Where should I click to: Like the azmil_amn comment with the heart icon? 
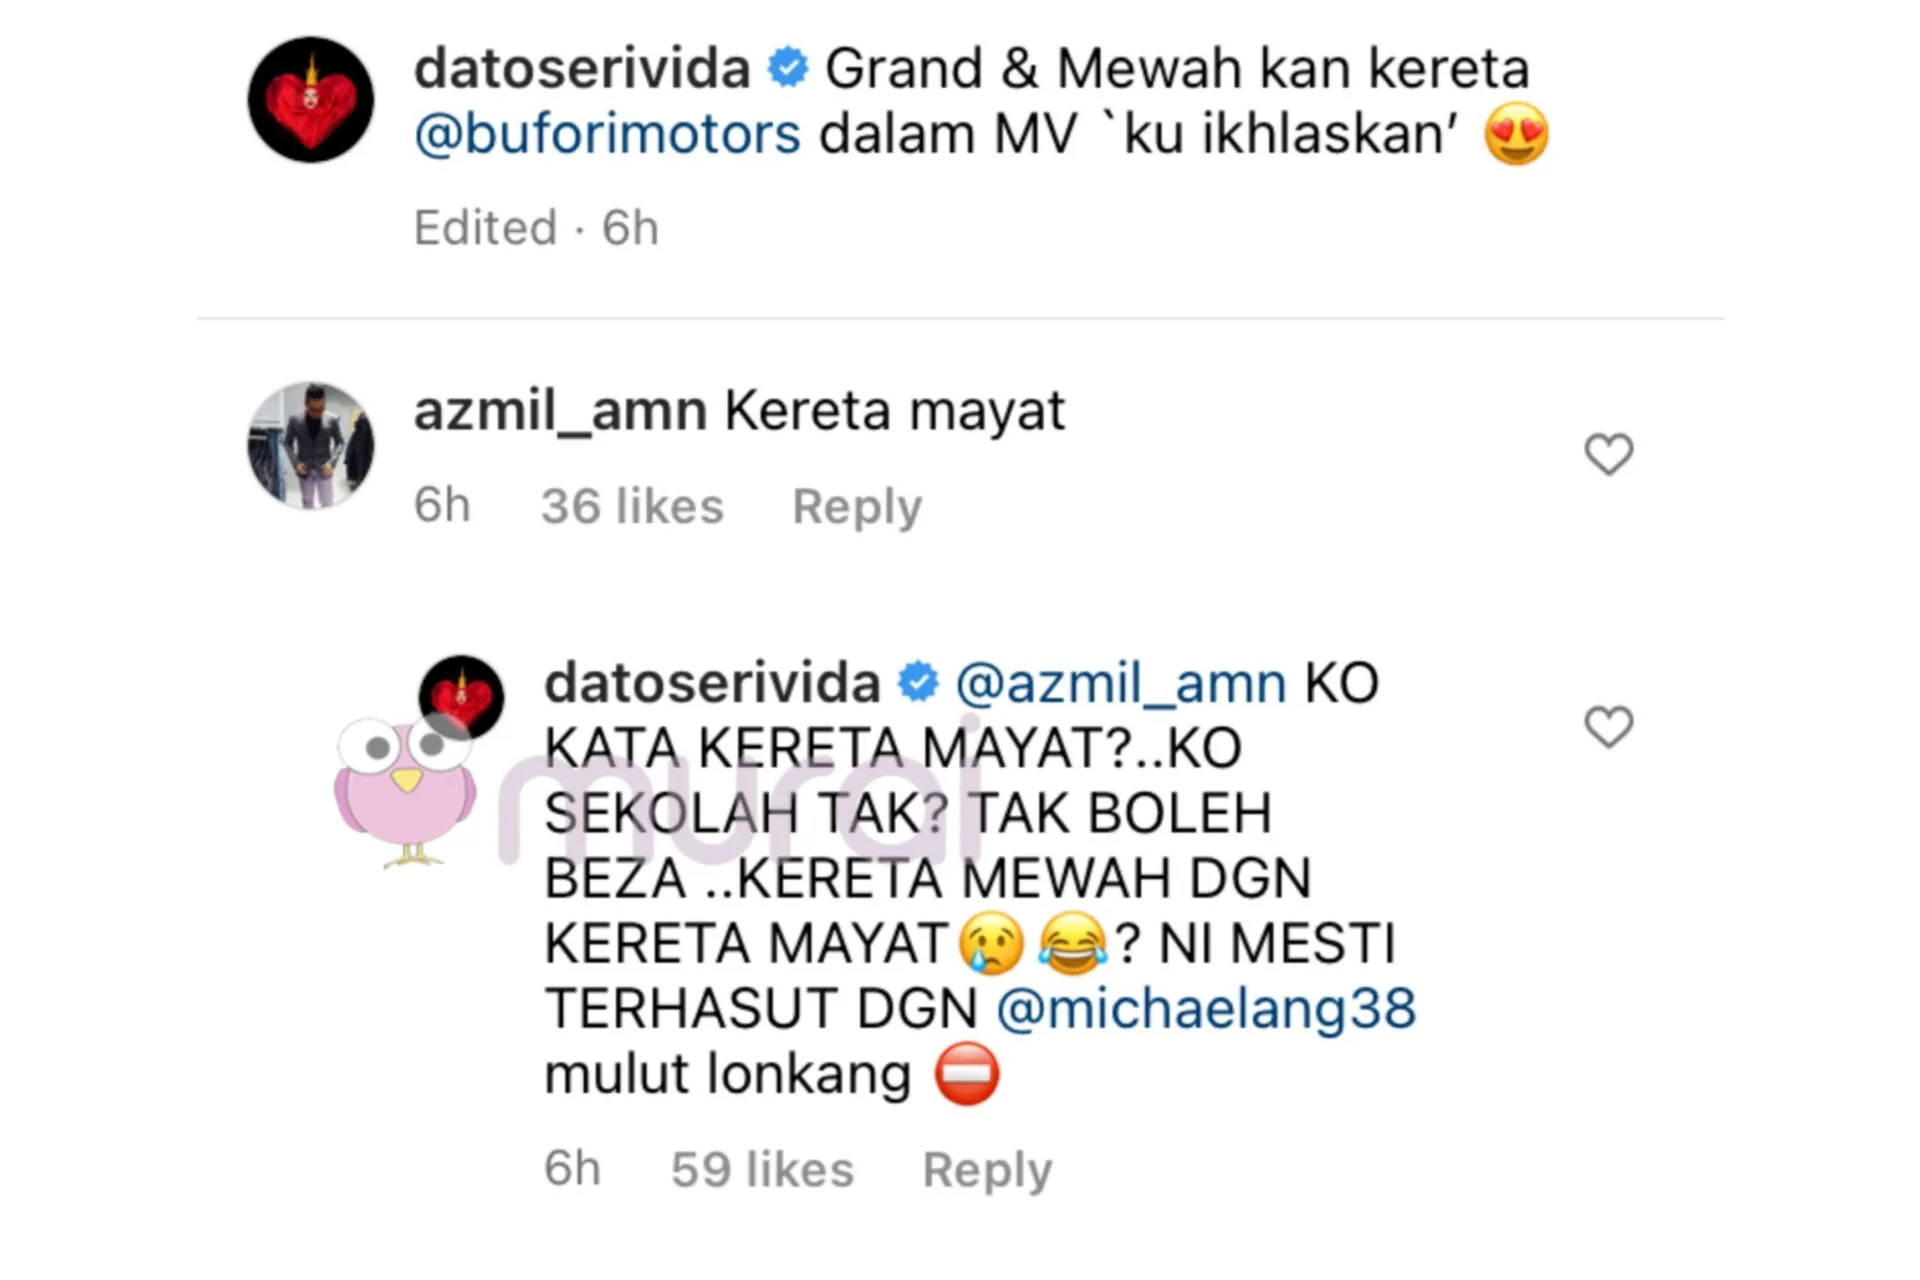(1608, 454)
